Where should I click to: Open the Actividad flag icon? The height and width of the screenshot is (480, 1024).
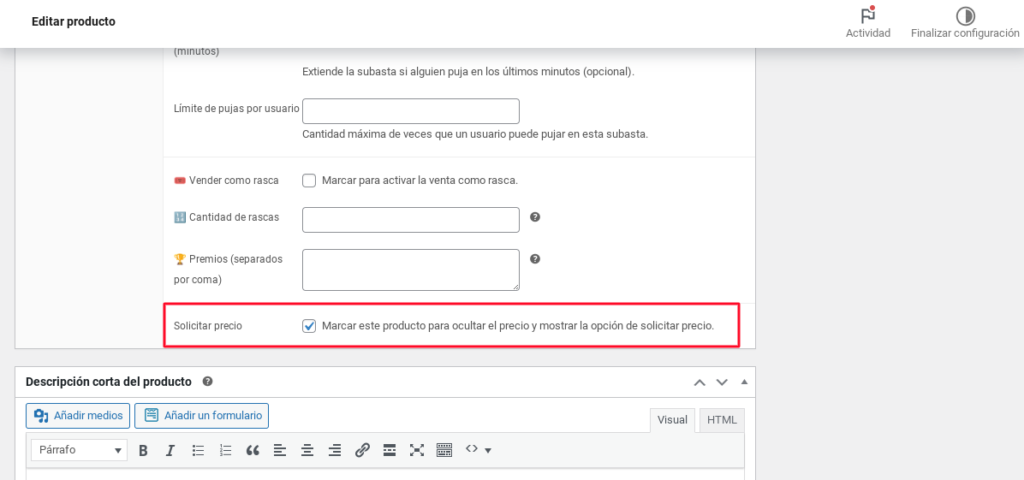tap(867, 15)
